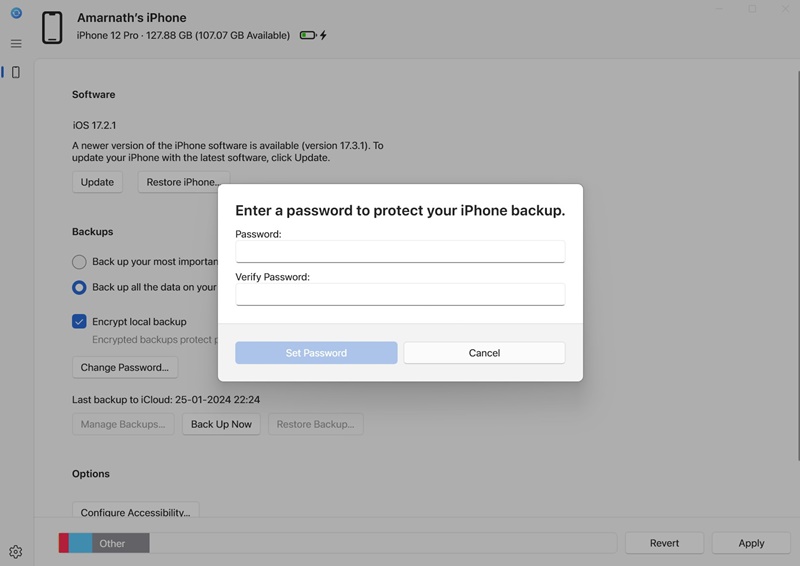Click the large iPhone icon in header
800x566 pixels.
52,28
